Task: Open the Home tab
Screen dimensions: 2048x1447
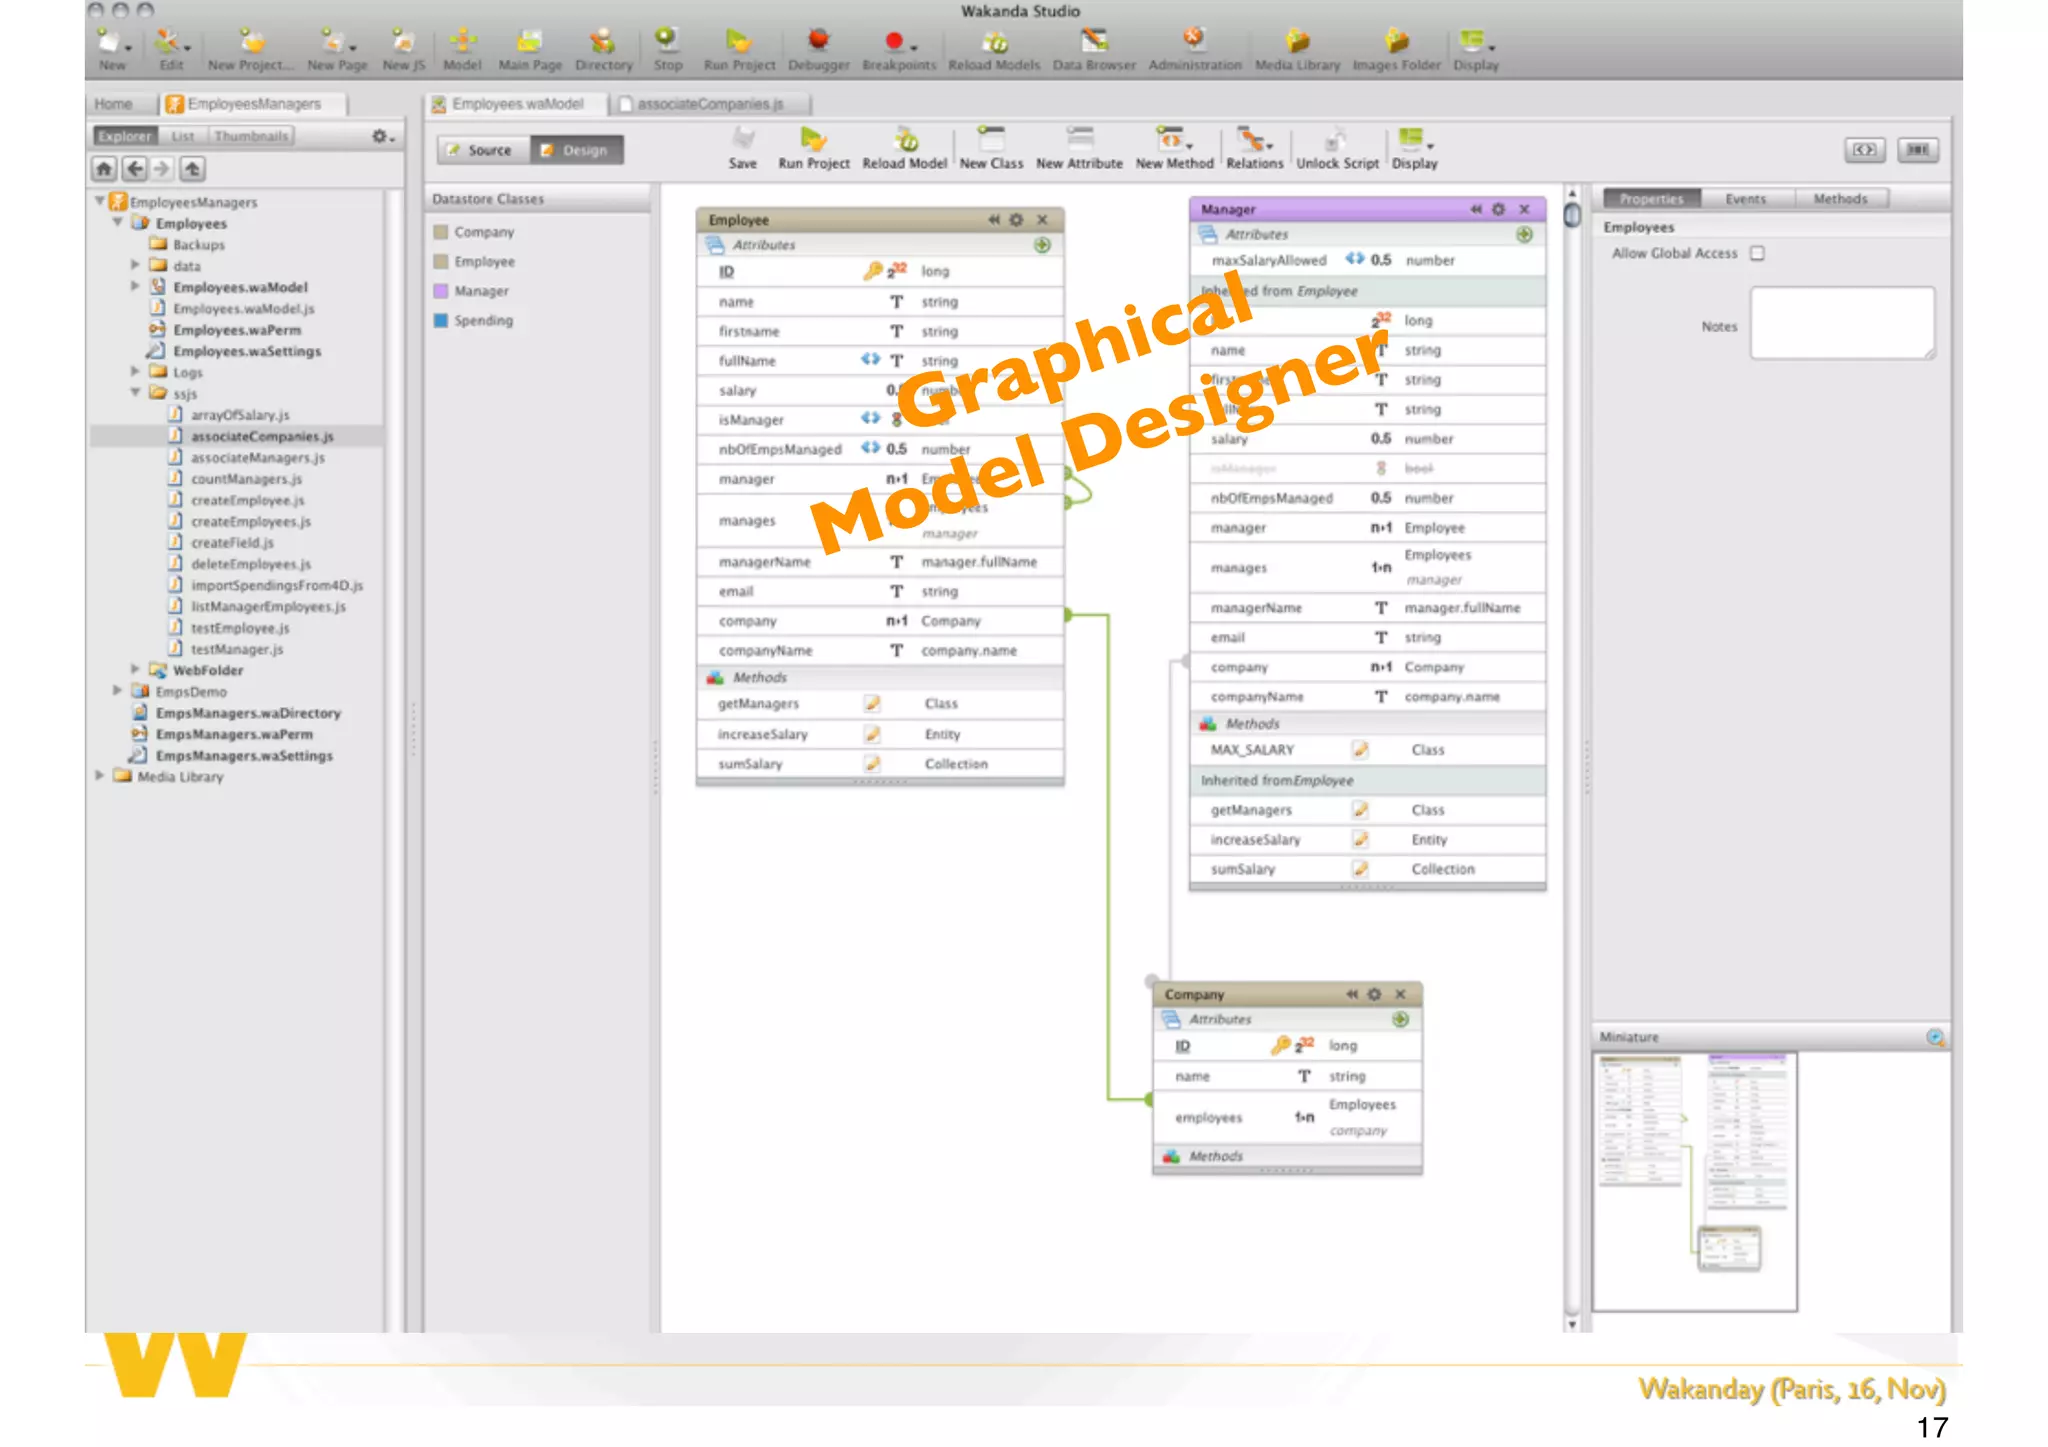Action: click(113, 104)
